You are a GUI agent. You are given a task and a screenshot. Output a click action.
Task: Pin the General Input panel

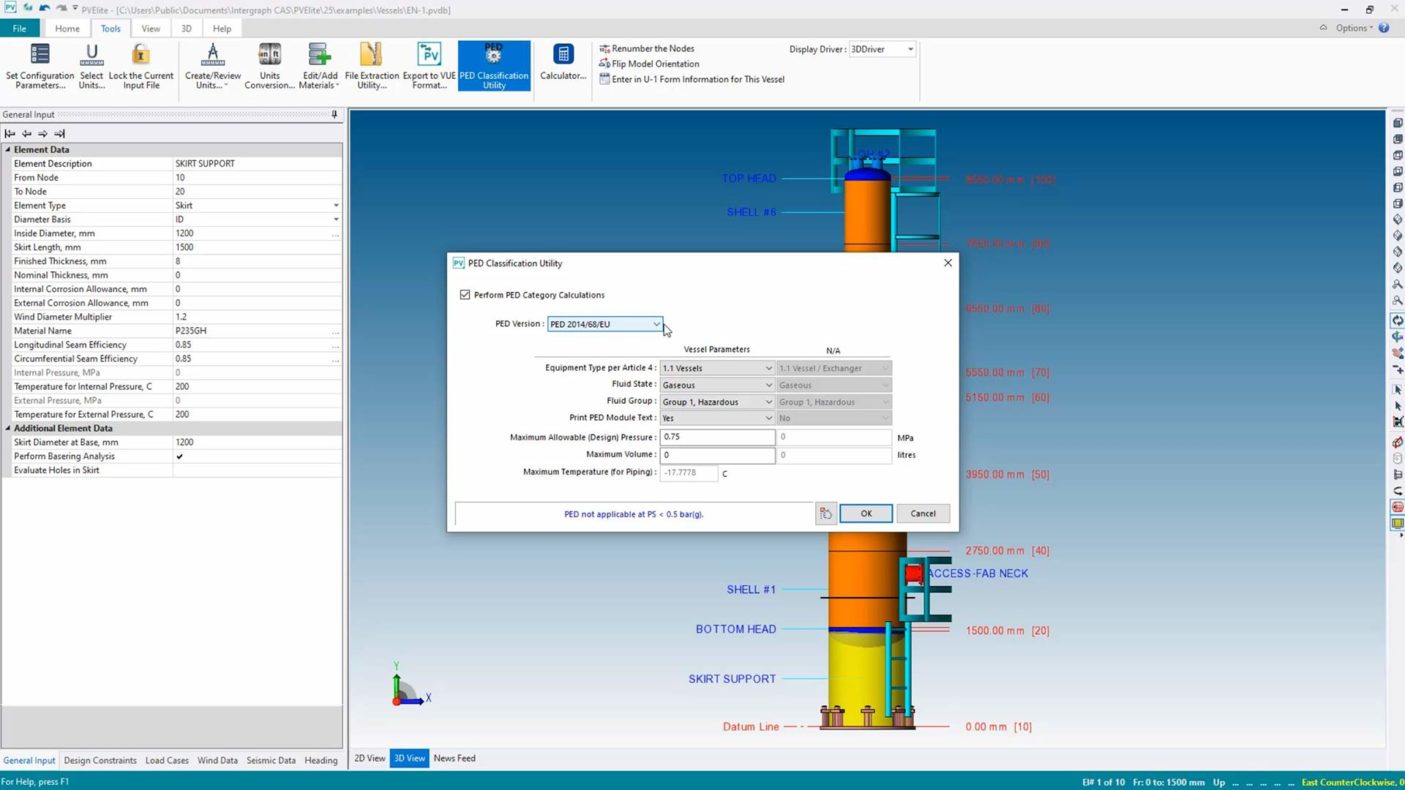pos(334,115)
